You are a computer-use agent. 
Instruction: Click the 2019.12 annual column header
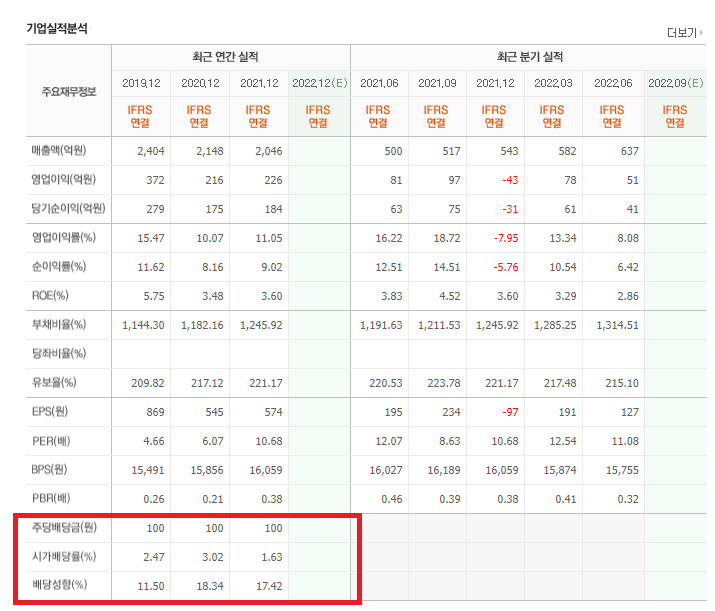point(141,83)
